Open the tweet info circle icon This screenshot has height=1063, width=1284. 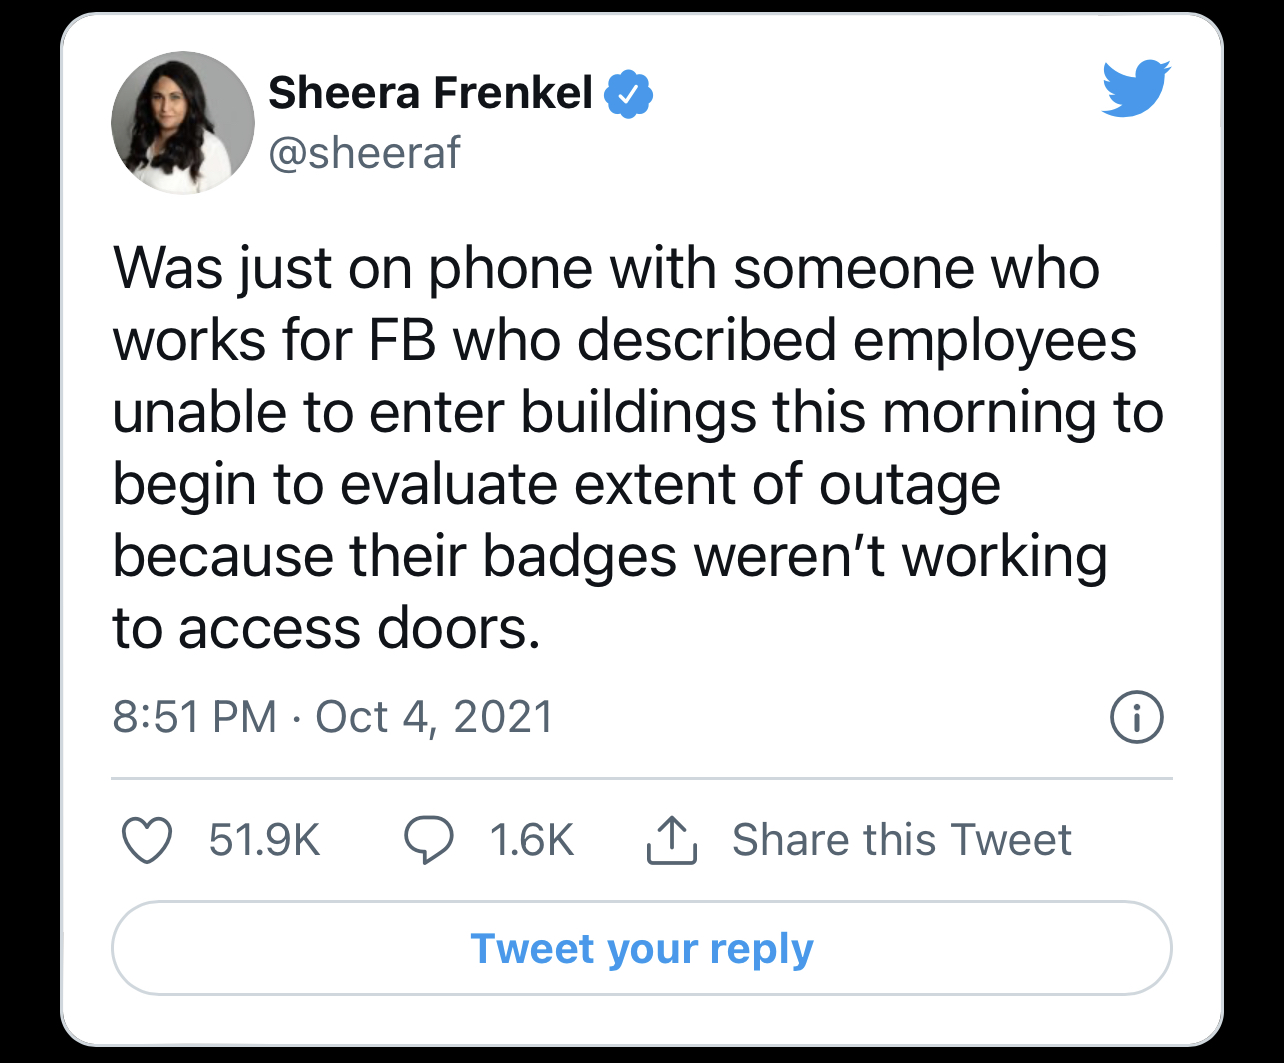[1137, 717]
